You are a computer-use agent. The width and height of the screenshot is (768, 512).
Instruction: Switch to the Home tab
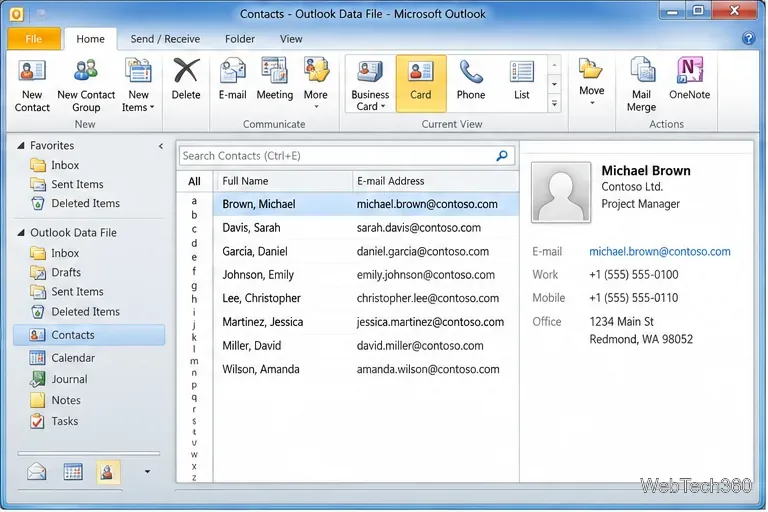pos(91,39)
